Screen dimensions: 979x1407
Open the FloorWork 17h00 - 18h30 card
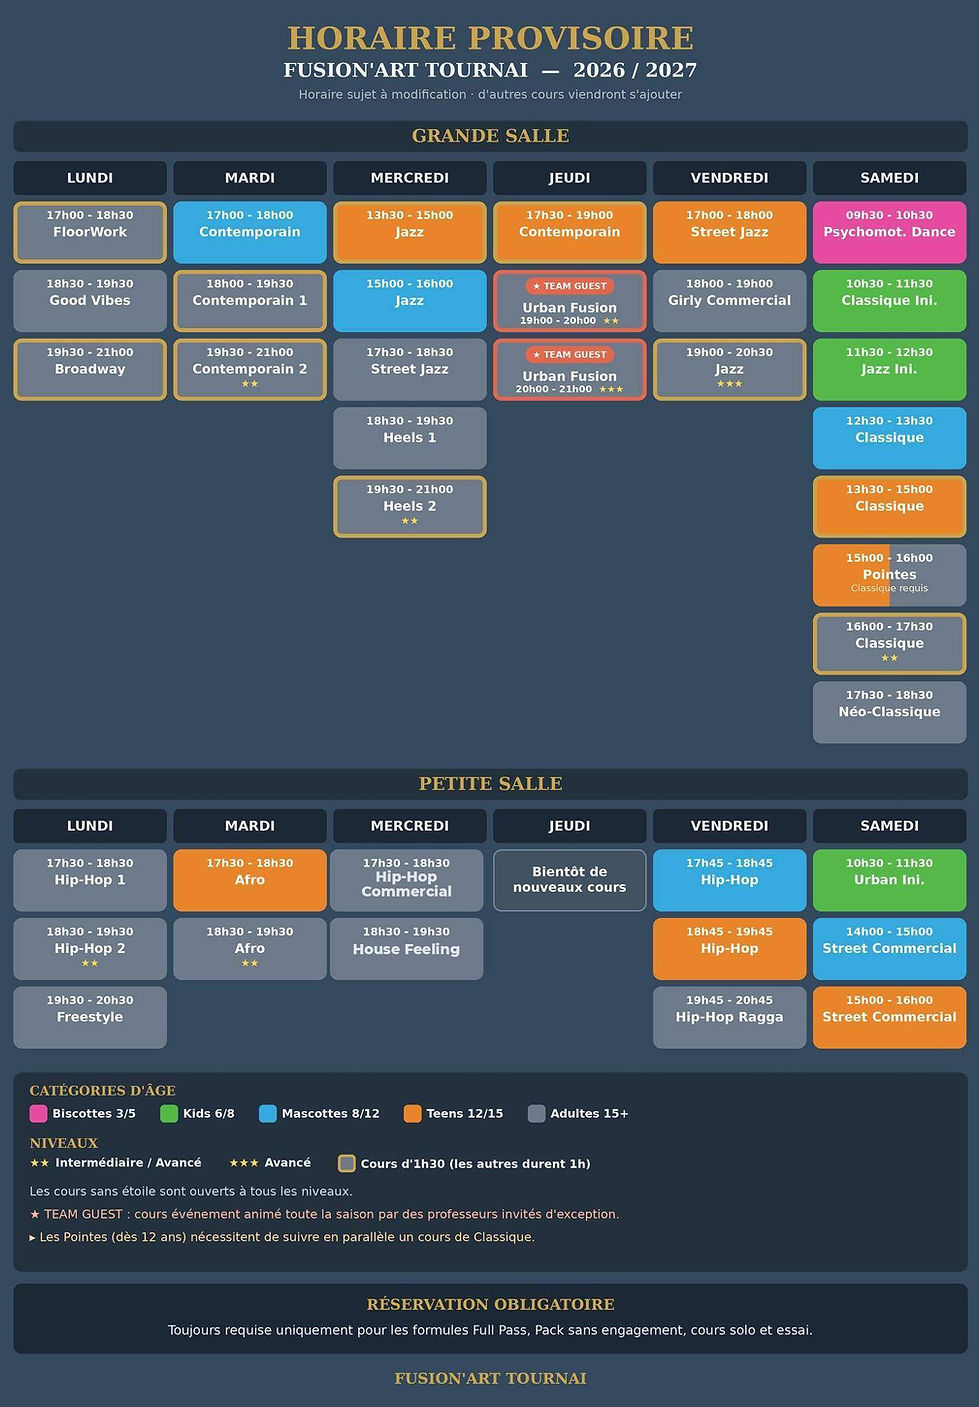(x=90, y=232)
